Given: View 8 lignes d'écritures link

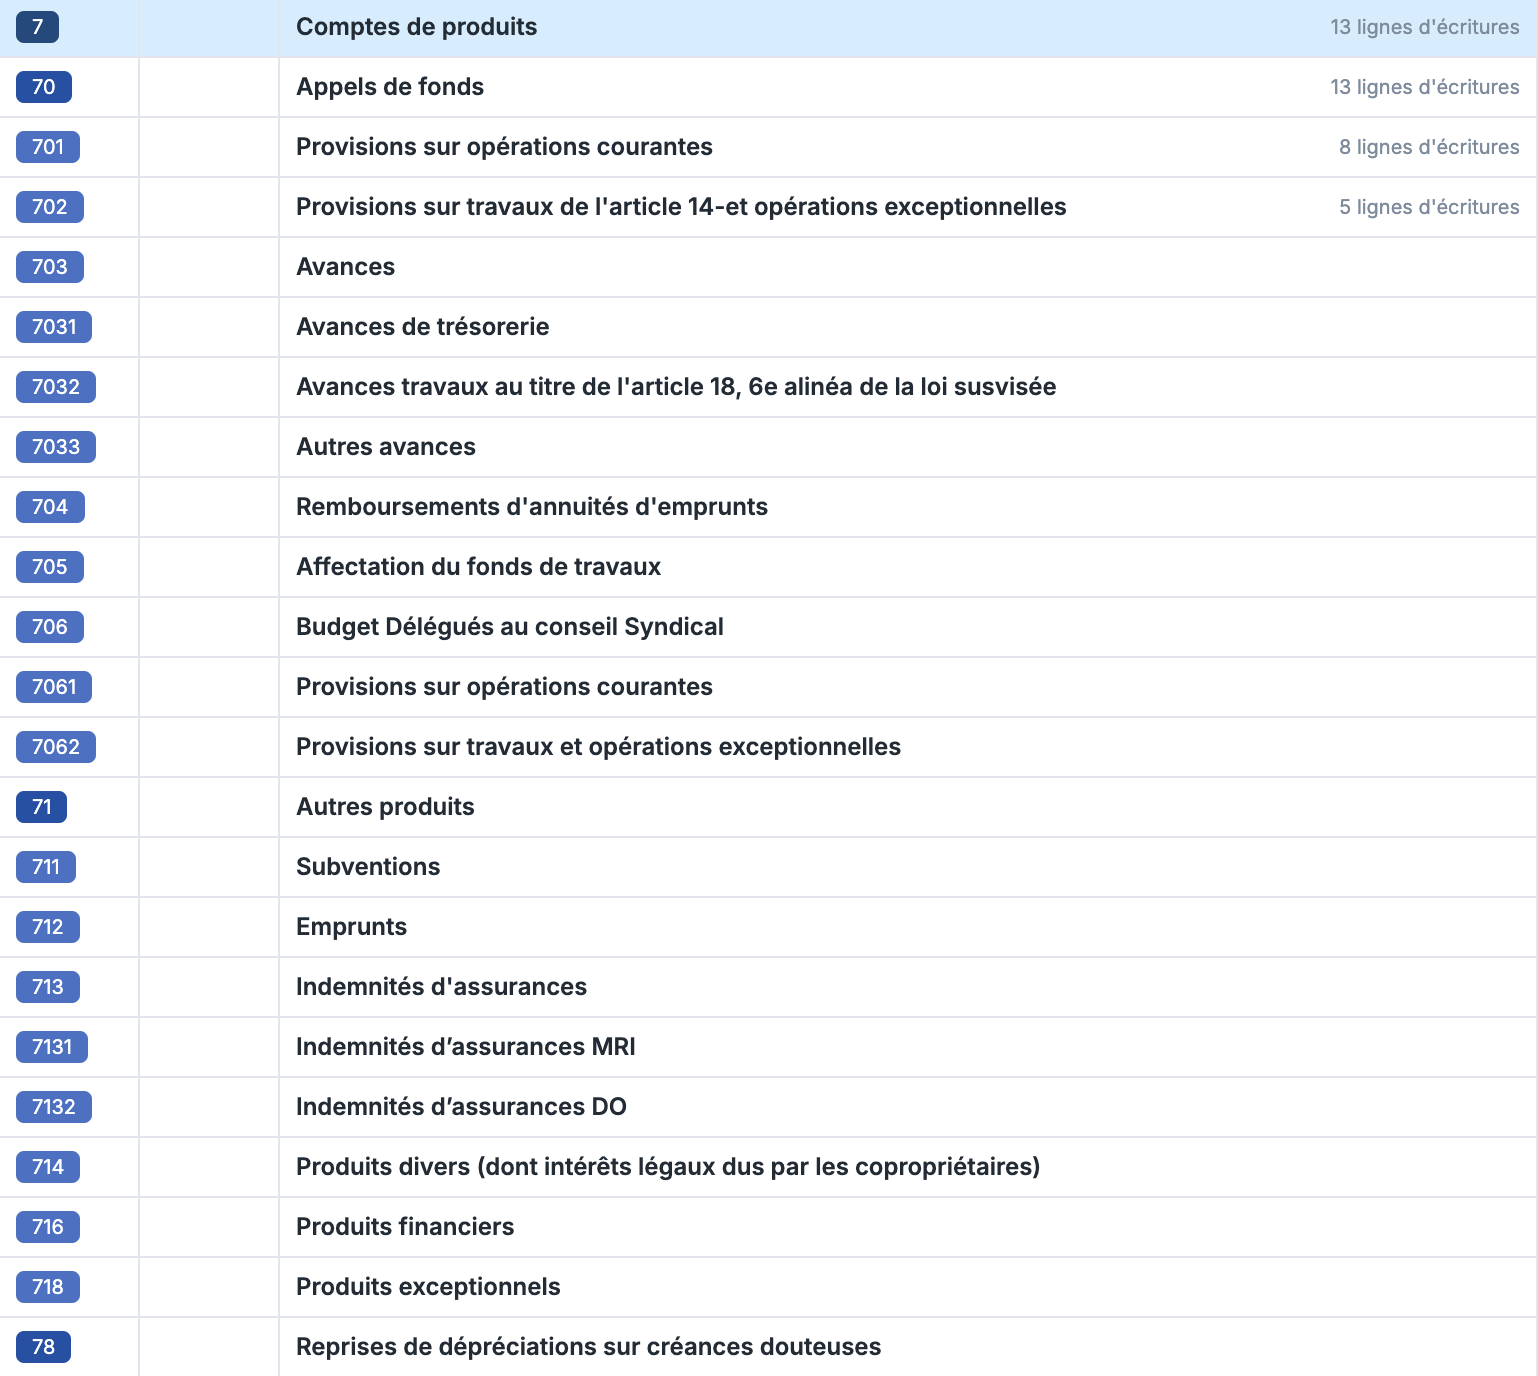Looking at the screenshot, I should [1428, 147].
